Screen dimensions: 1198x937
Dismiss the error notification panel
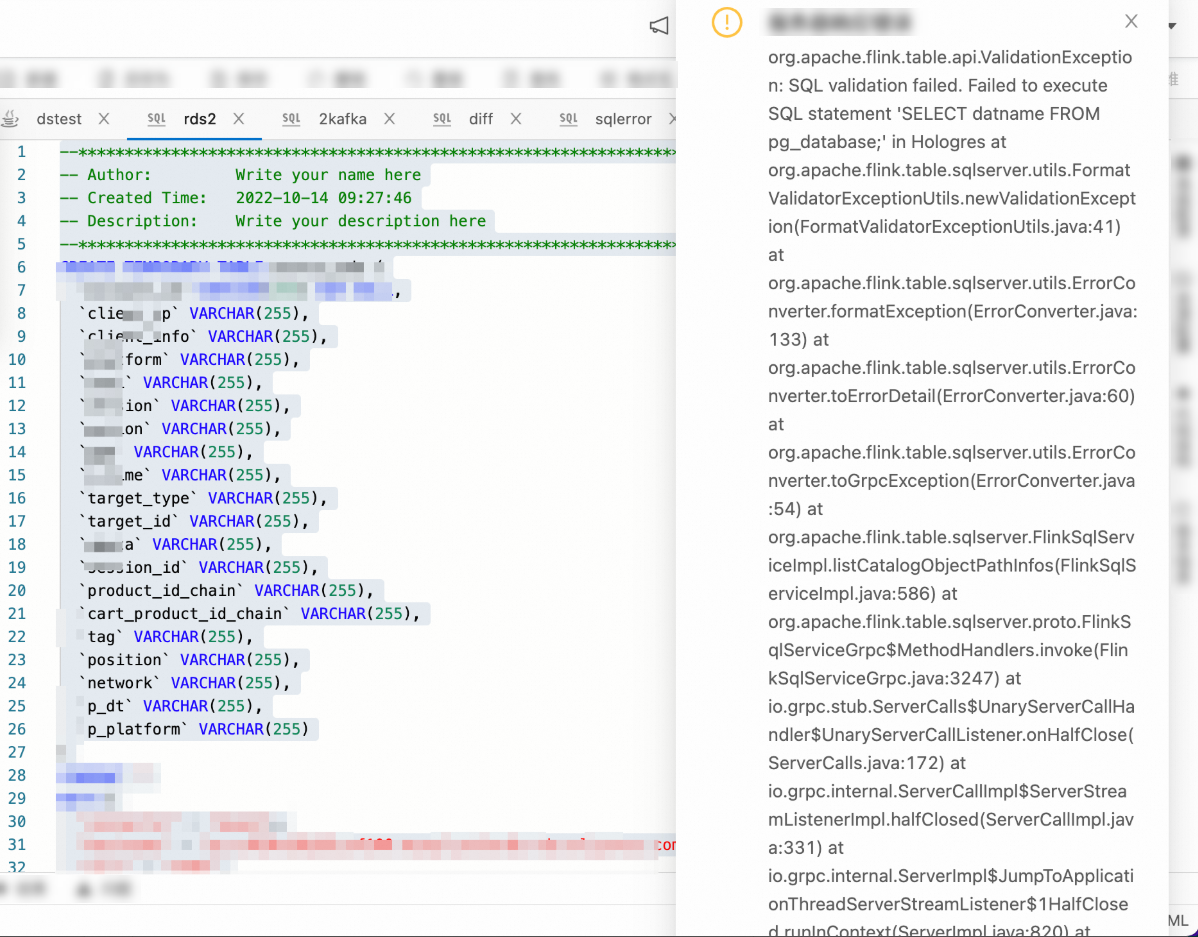click(1131, 21)
